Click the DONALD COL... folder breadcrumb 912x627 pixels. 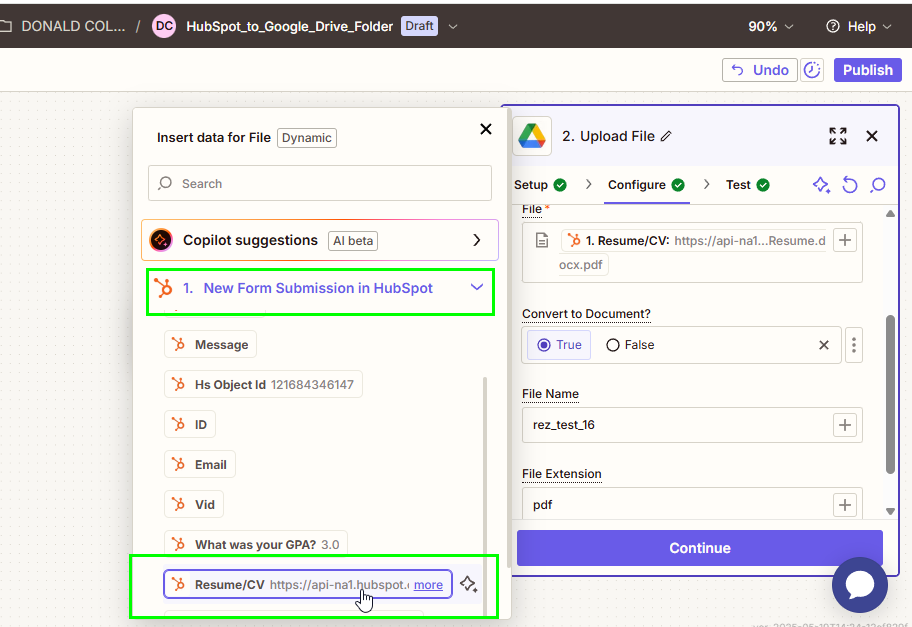click(x=73, y=26)
